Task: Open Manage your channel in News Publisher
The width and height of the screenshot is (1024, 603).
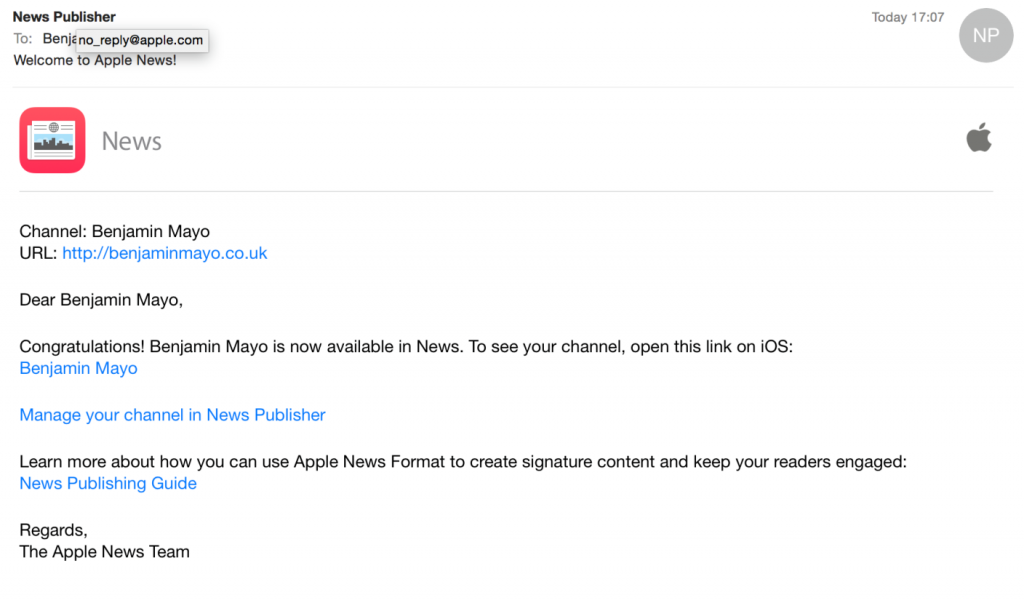Action: click(x=171, y=415)
